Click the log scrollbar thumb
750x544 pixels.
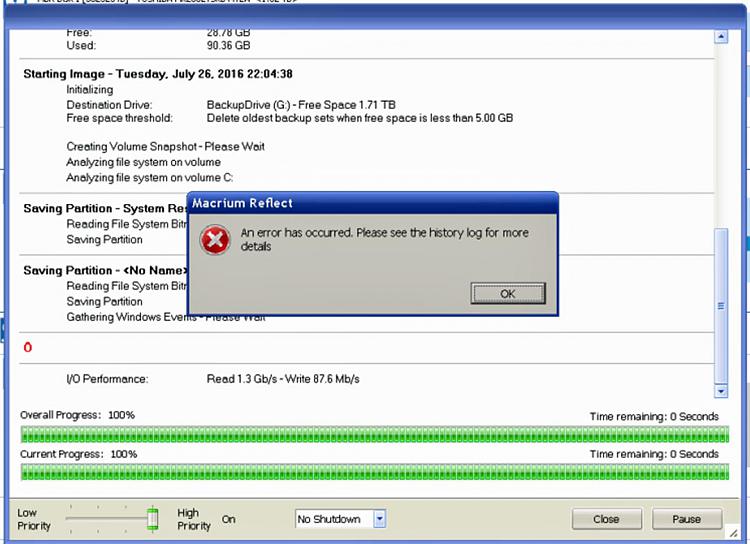coord(721,306)
